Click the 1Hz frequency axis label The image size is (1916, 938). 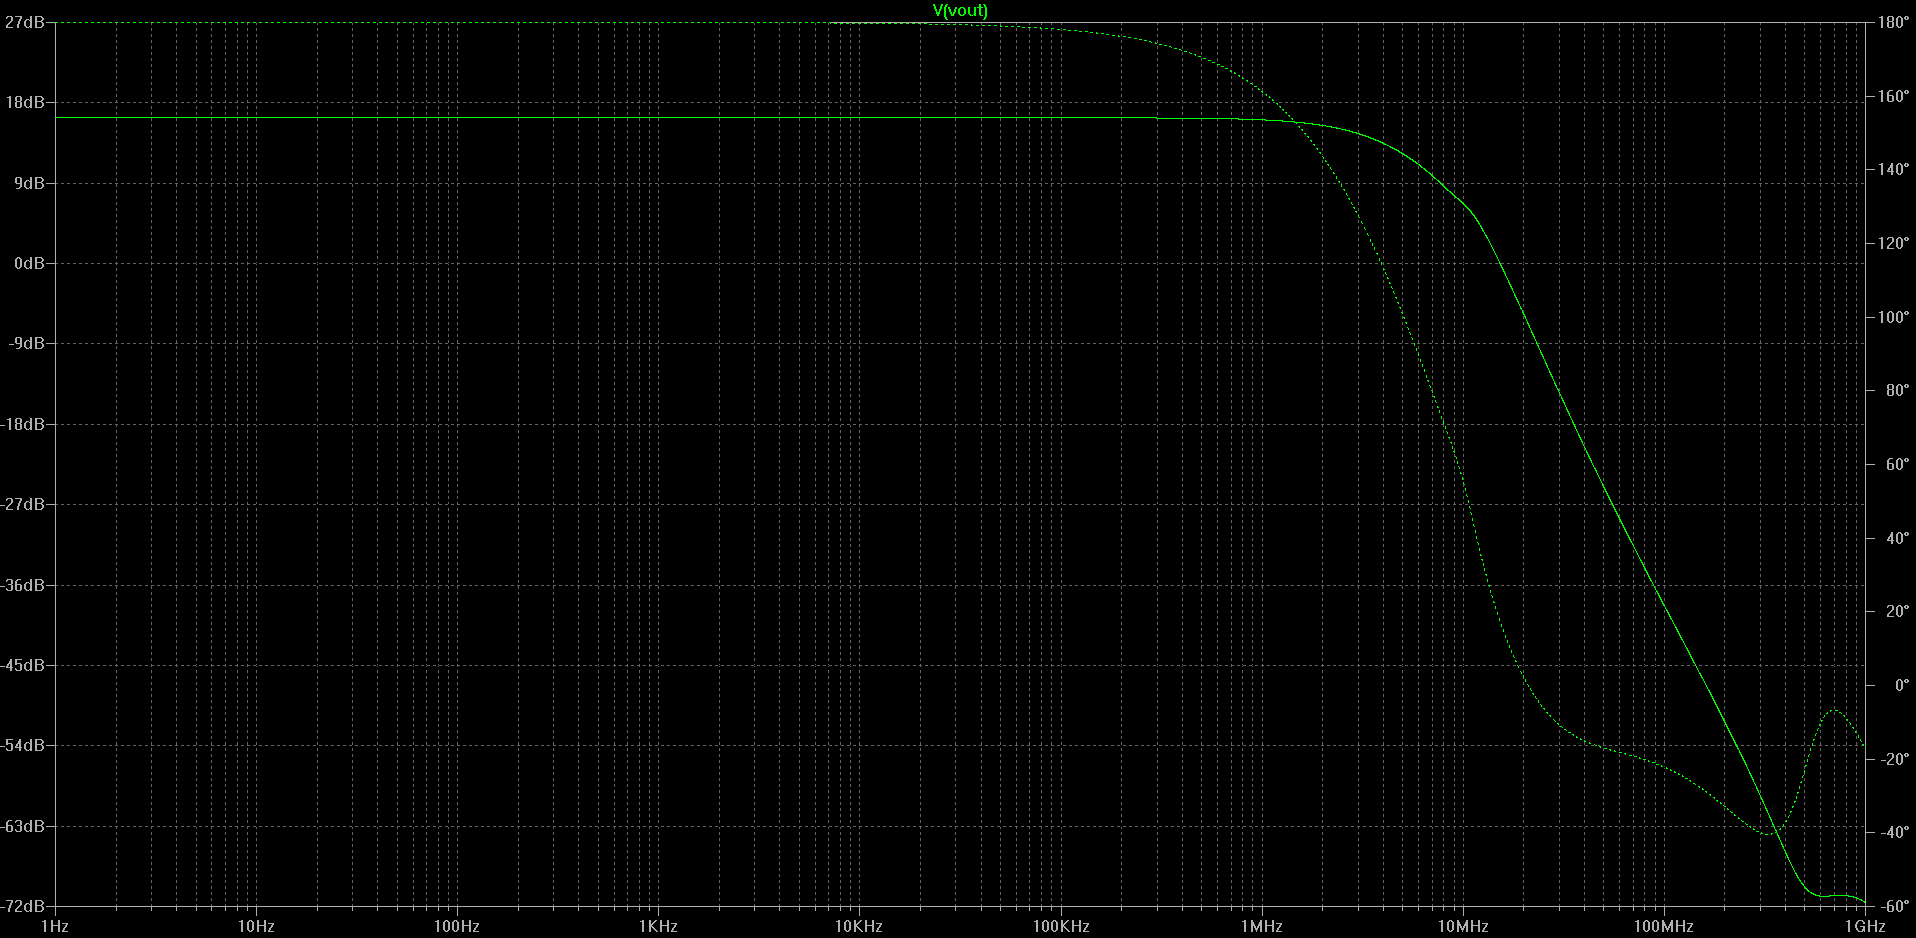pos(55,927)
